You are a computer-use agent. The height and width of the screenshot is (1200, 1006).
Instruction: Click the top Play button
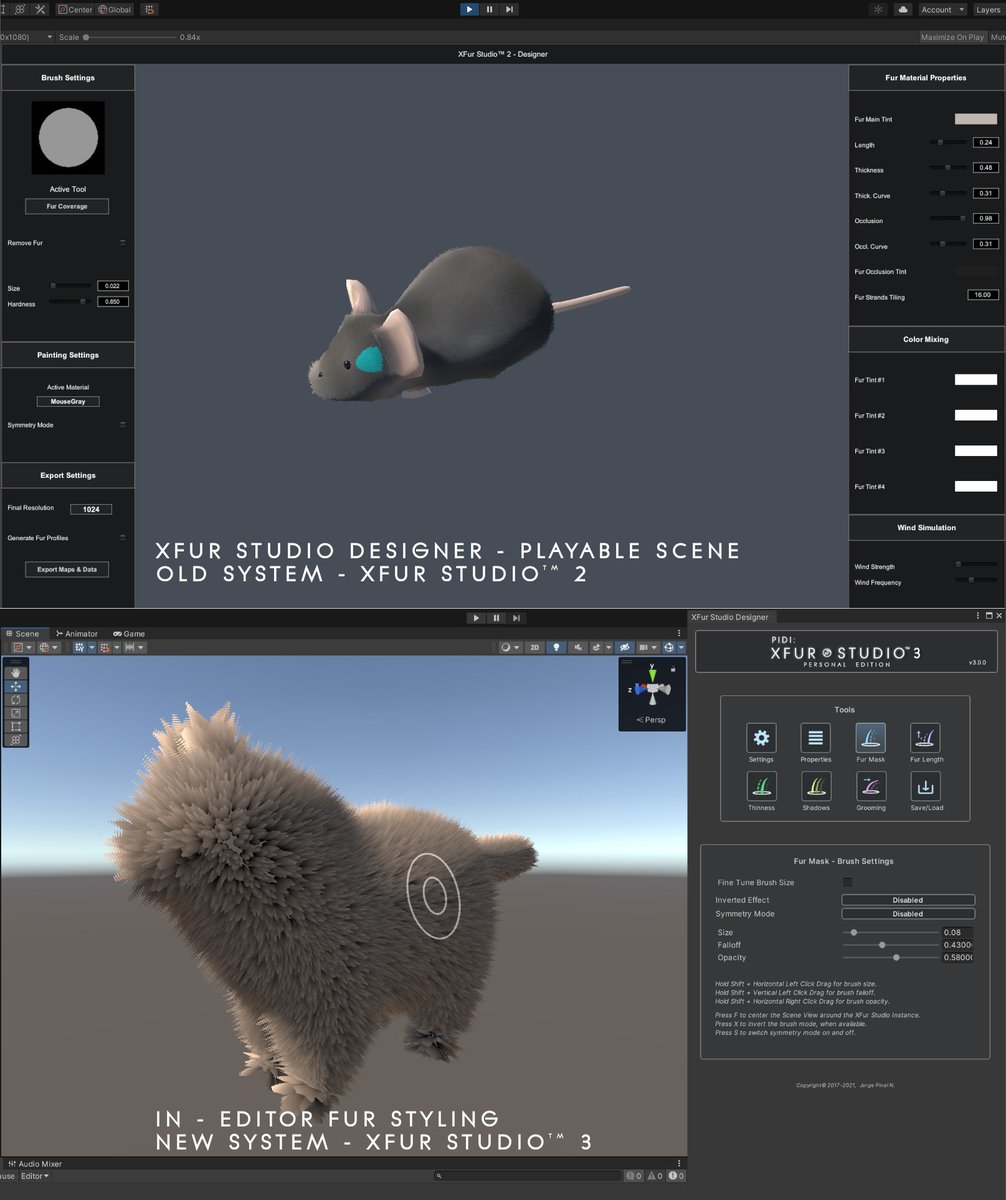[469, 9]
